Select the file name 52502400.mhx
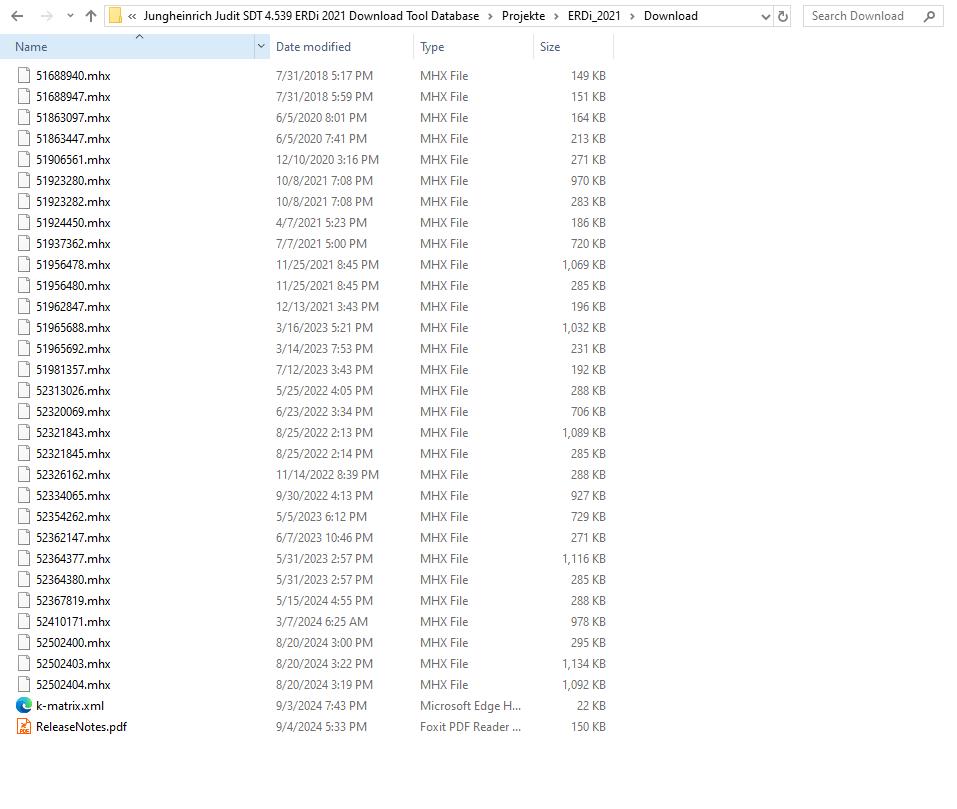957x809 pixels. coord(73,642)
